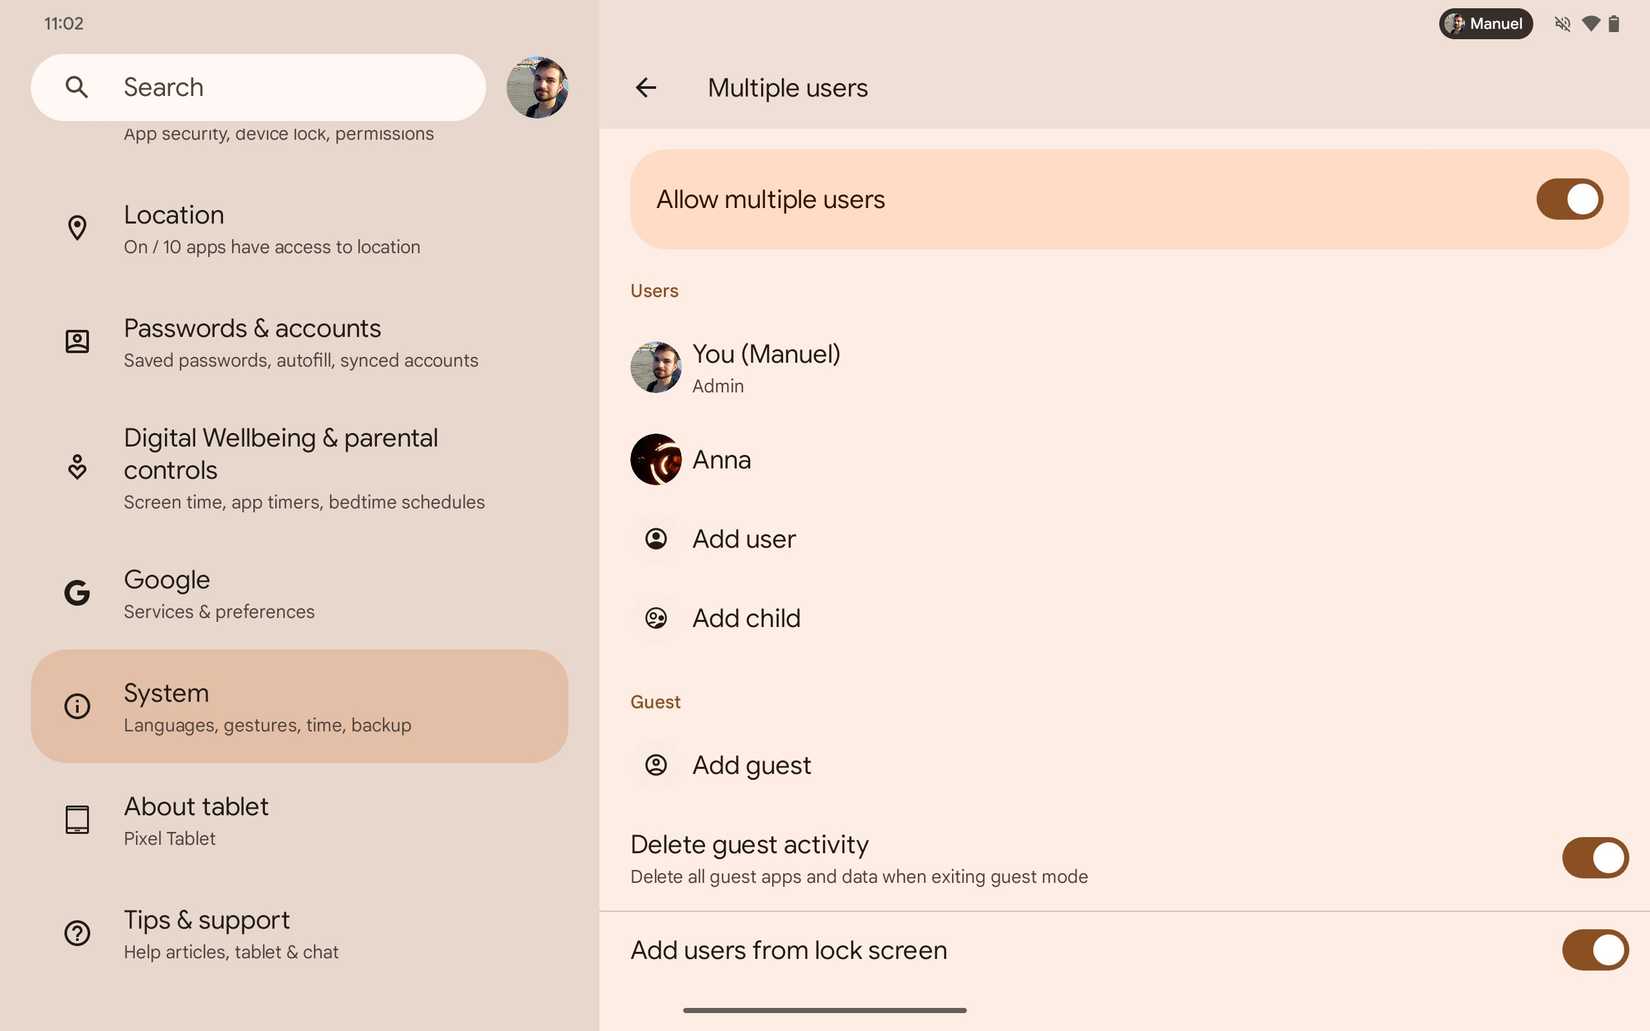Click the System info icon

(77, 706)
